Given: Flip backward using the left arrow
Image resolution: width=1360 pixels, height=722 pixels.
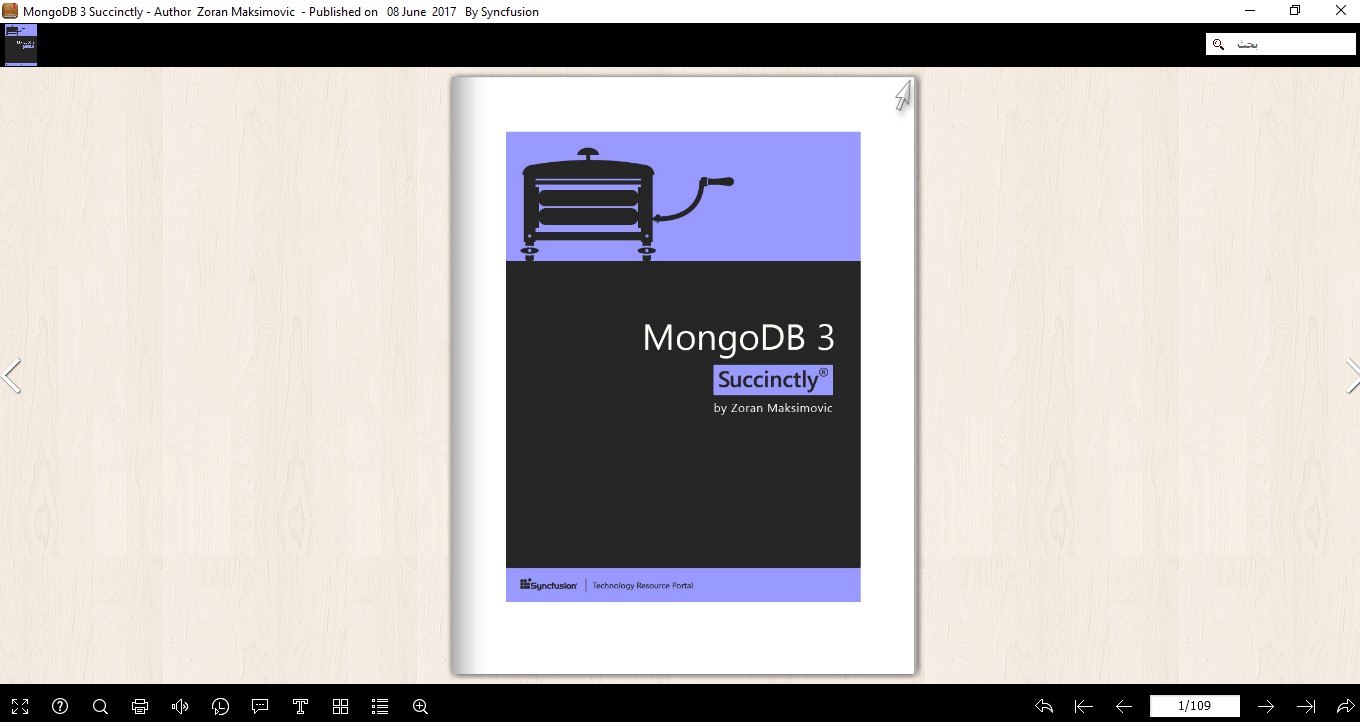Looking at the screenshot, I should 14,376.
